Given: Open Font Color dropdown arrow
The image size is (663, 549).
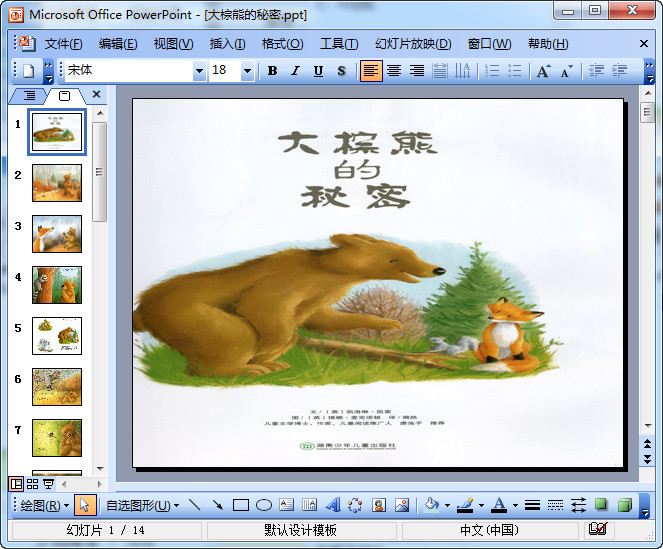Looking at the screenshot, I should 515,505.
